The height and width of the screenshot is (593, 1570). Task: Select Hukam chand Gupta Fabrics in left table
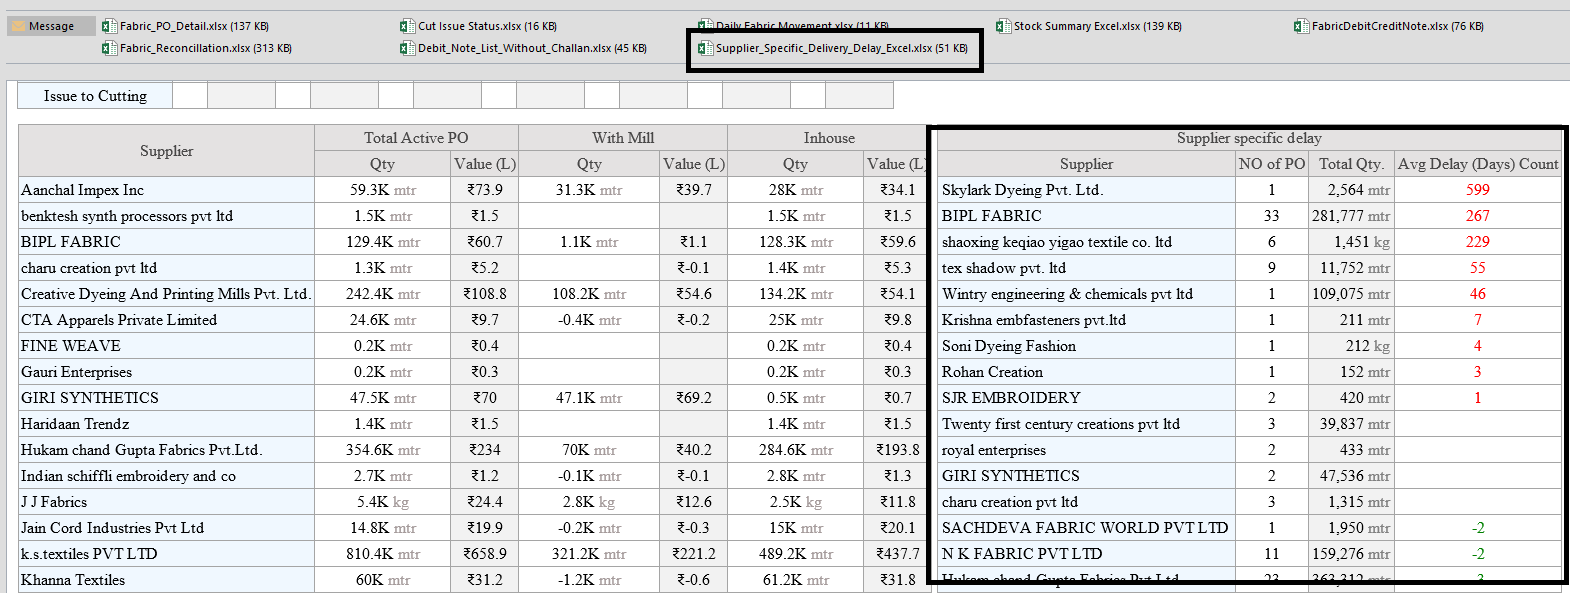click(x=167, y=450)
